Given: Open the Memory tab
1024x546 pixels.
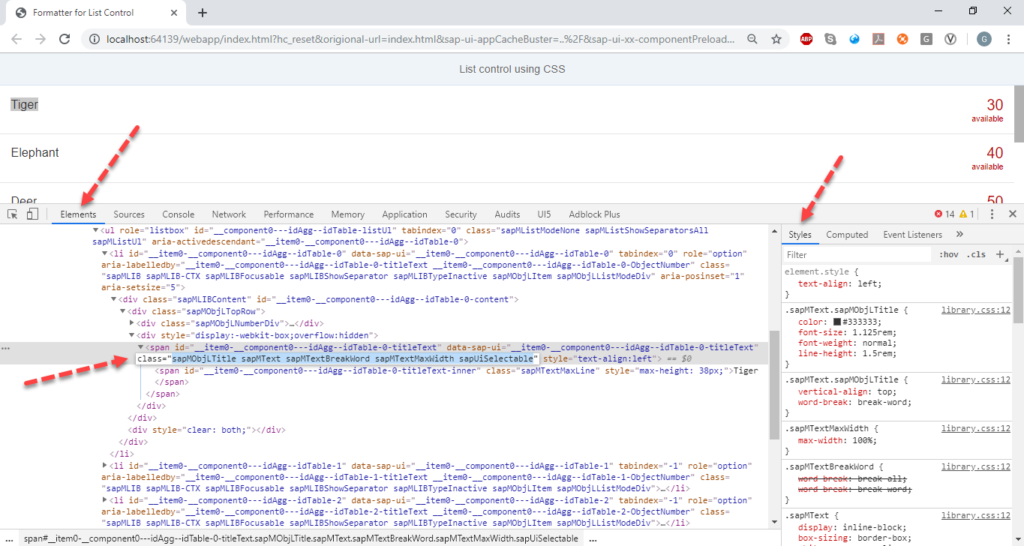Looking at the screenshot, I should coord(347,214).
